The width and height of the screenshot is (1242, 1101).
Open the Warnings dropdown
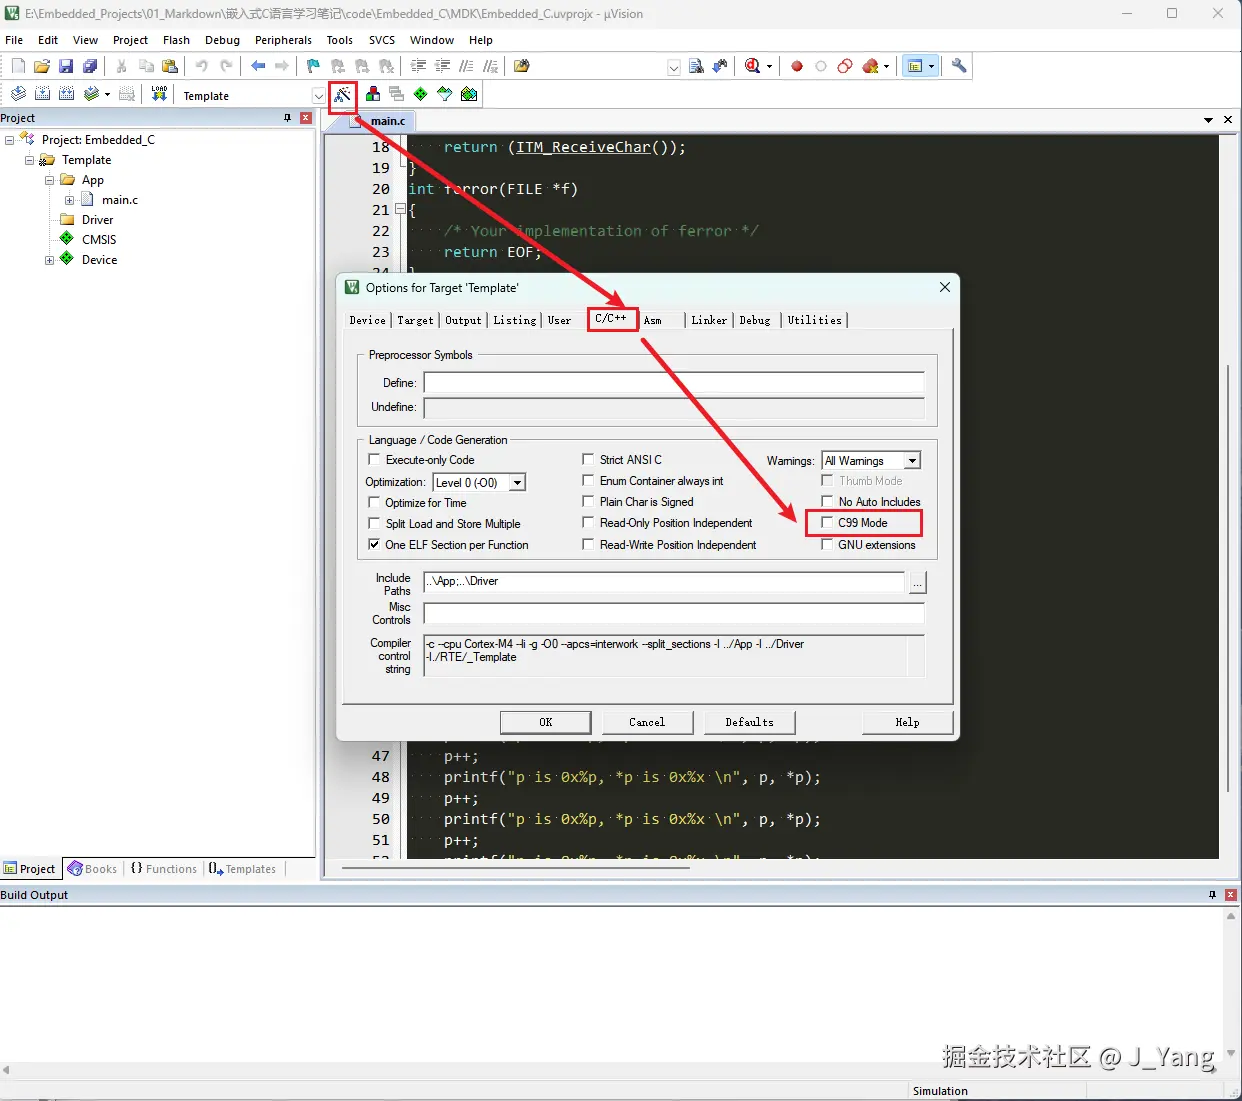[x=912, y=461]
